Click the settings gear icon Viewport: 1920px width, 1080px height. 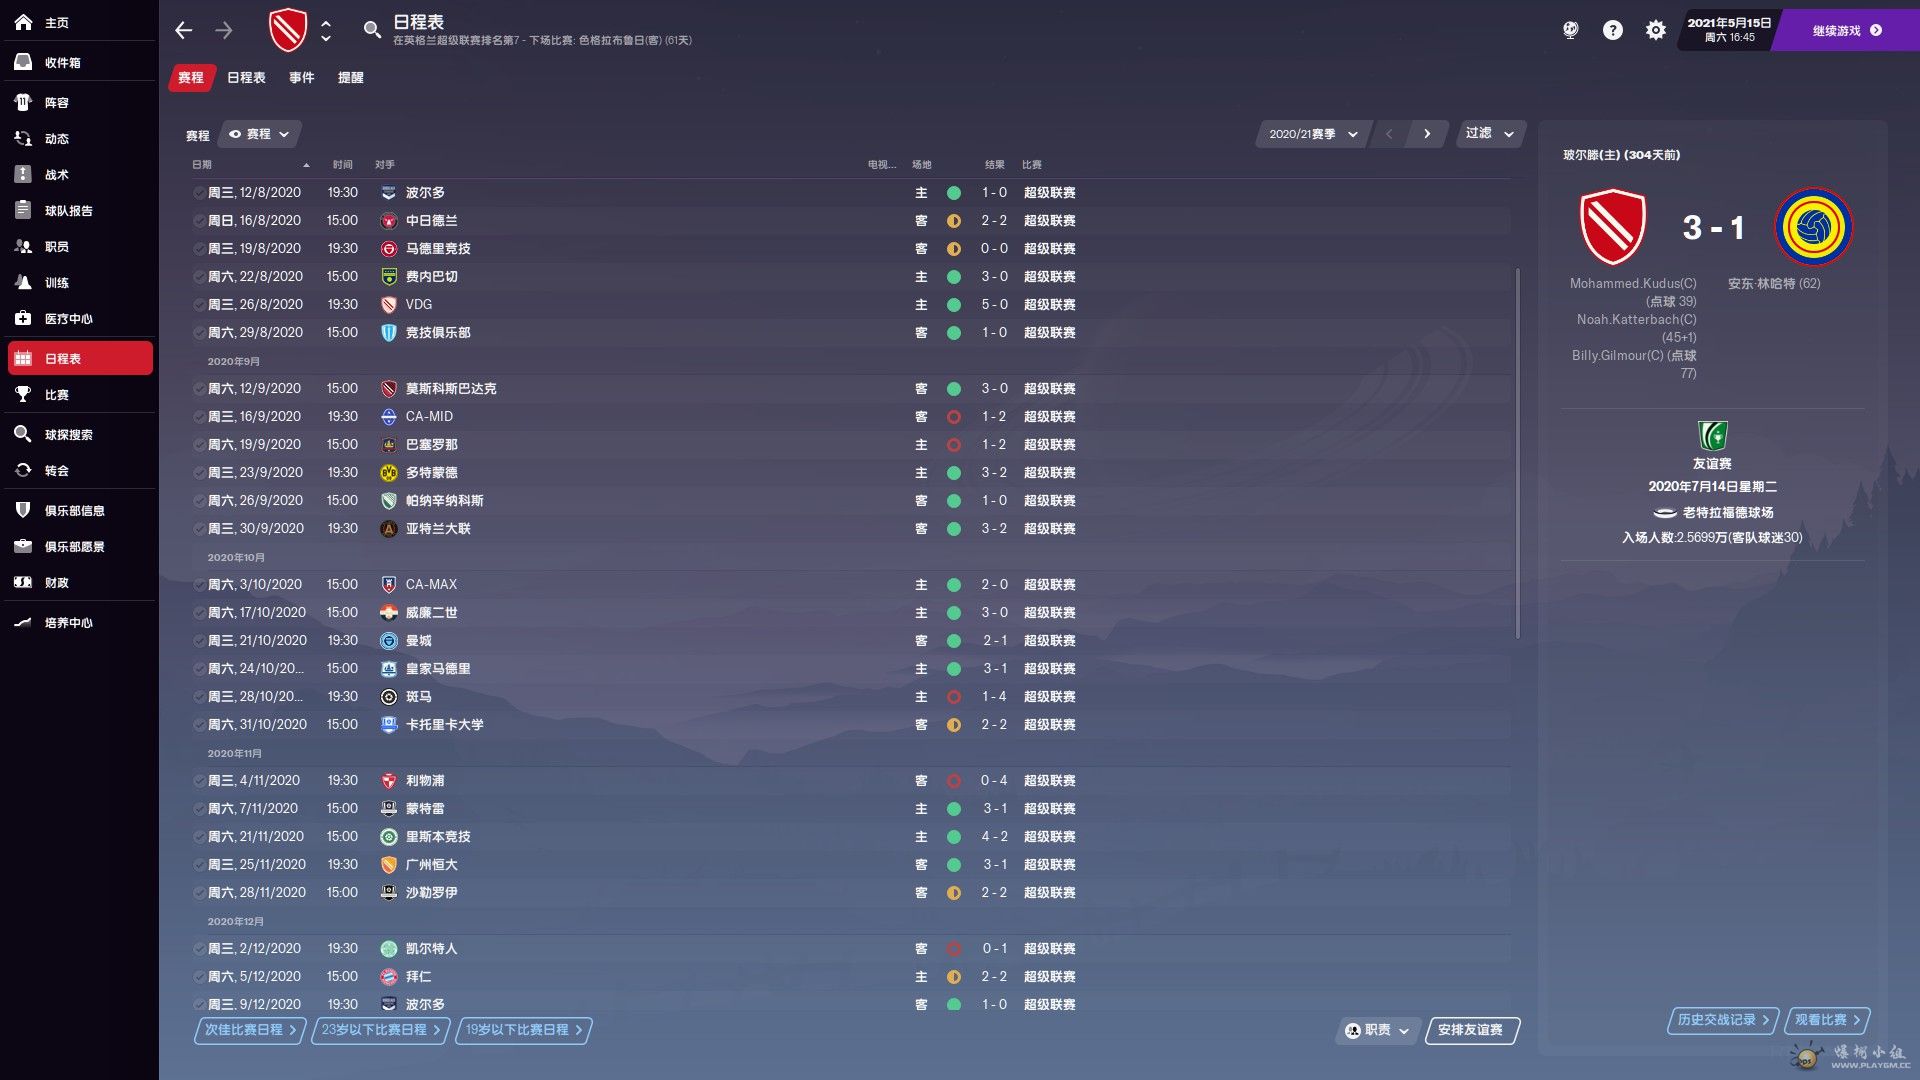(x=1655, y=30)
